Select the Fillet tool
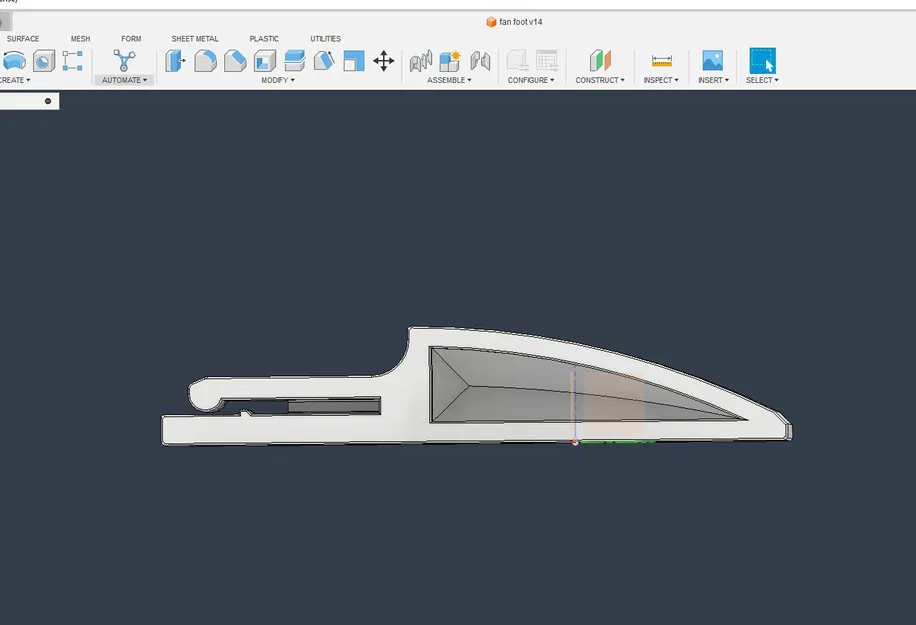The image size is (916, 625). (205, 61)
